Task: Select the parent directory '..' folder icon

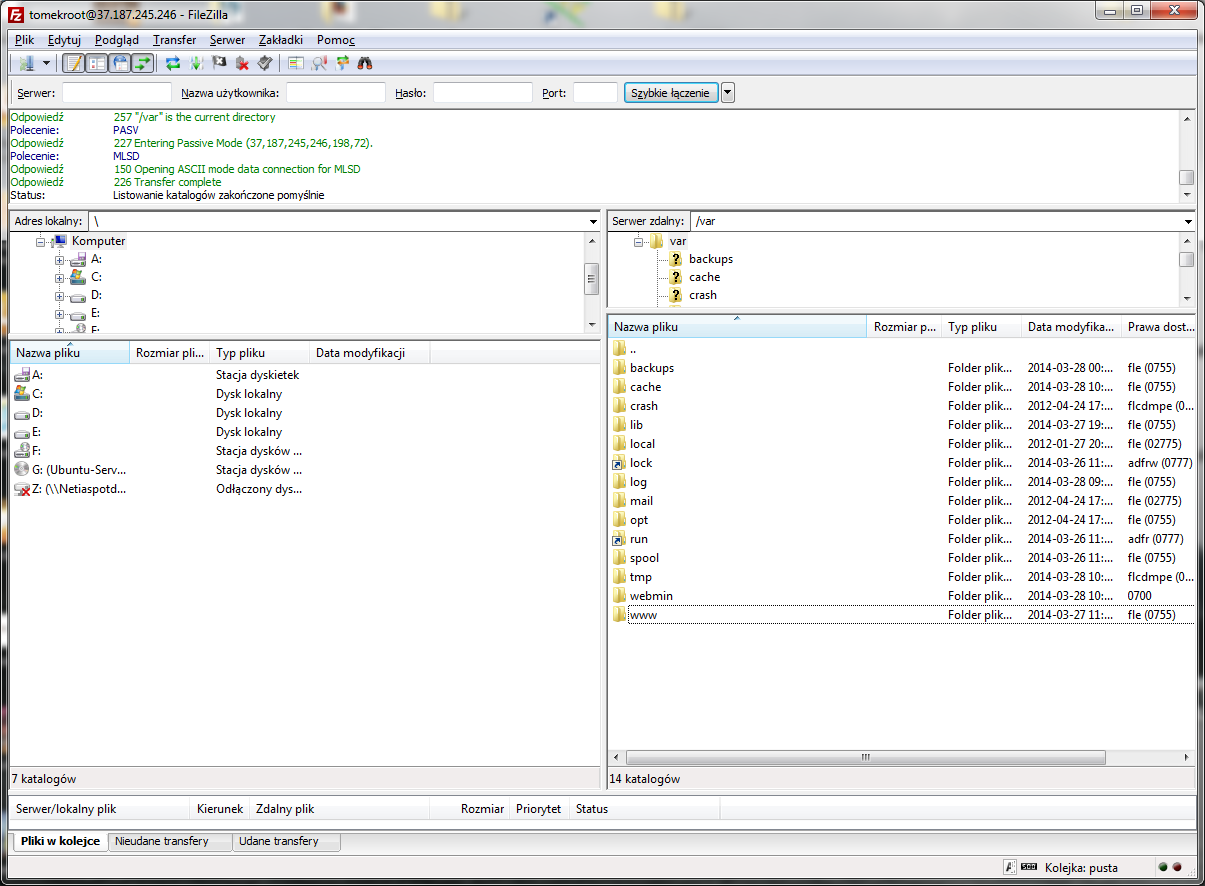Action: point(619,349)
